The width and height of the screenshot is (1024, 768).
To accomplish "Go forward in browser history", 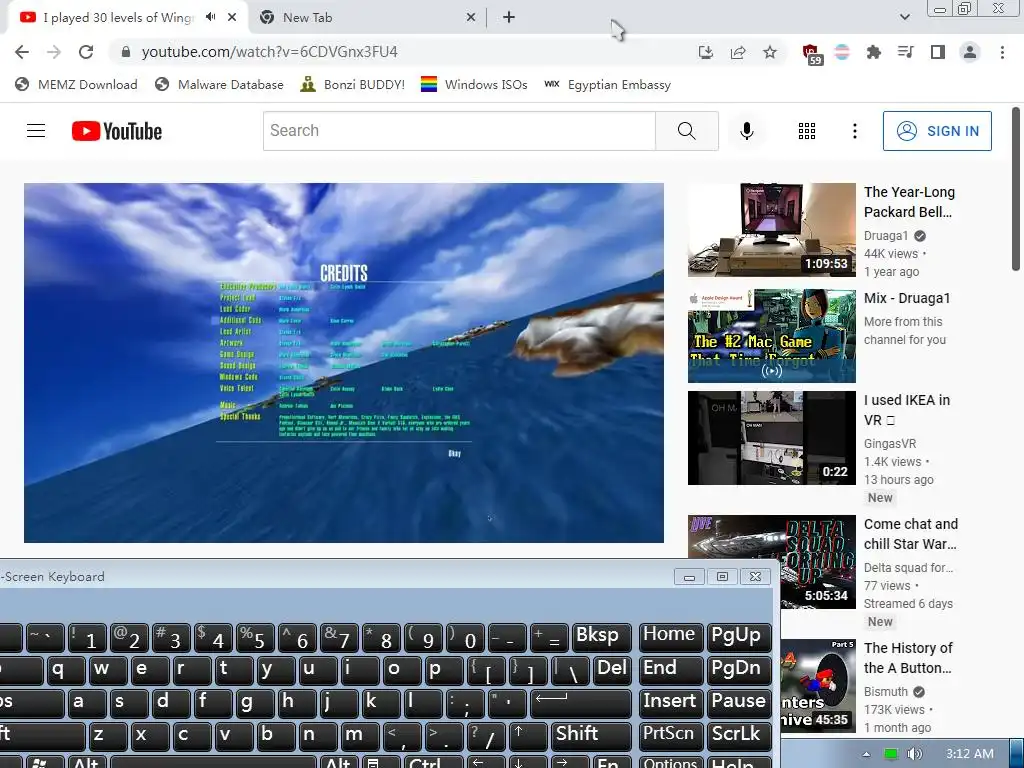I will coord(54,52).
